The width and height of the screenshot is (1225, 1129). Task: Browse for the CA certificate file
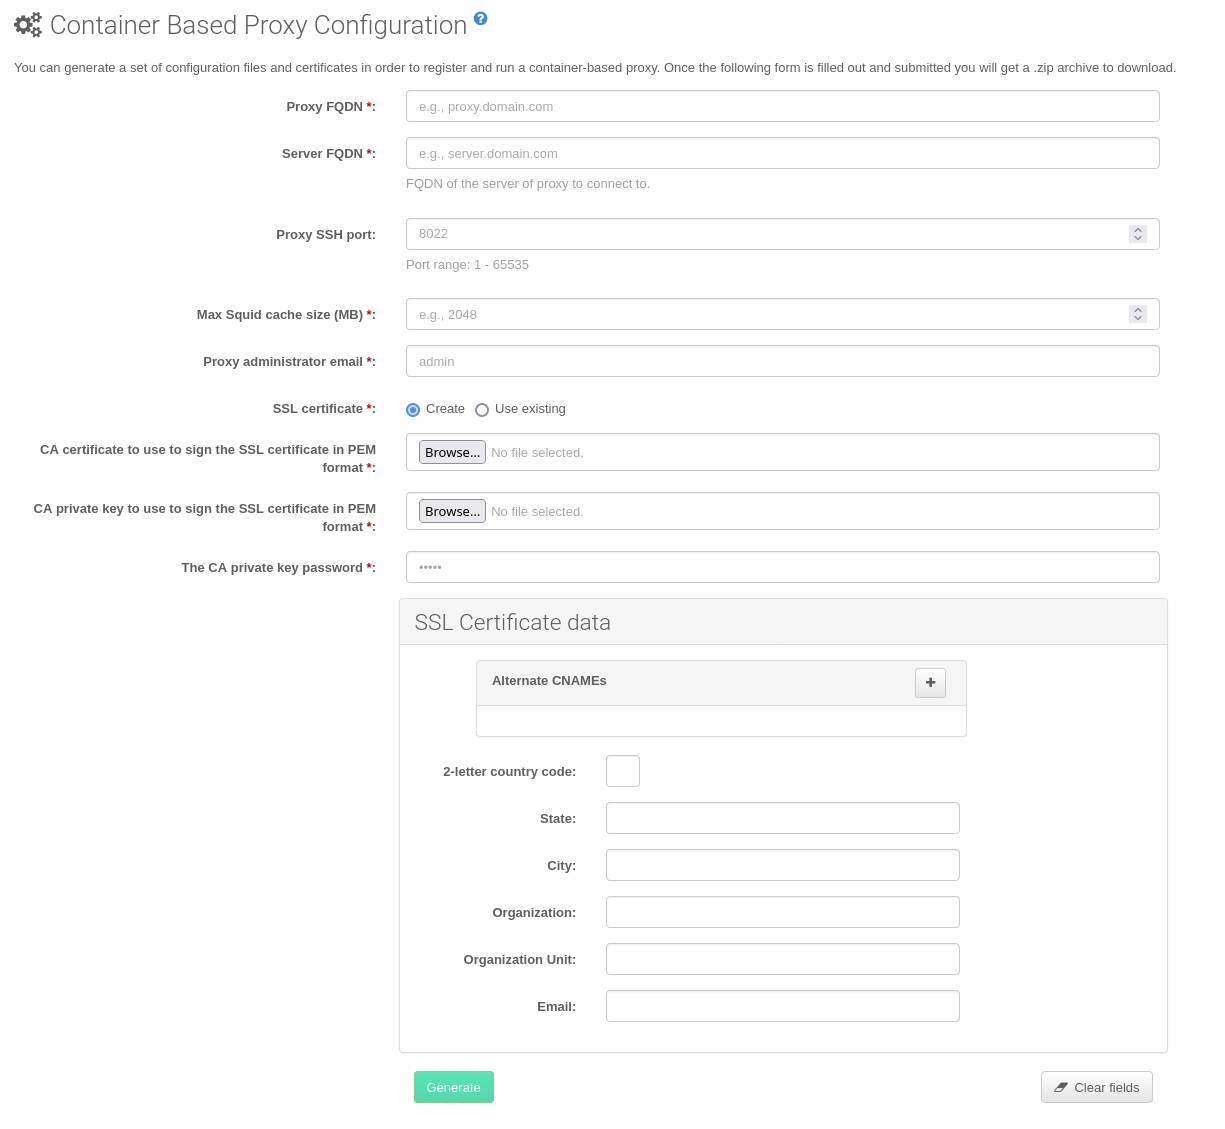pos(452,451)
